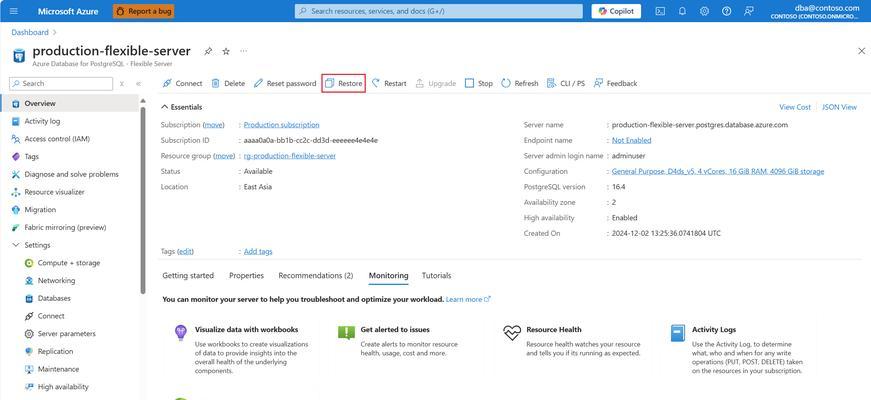
Task: Collapse the Essentials section
Action: [182, 107]
